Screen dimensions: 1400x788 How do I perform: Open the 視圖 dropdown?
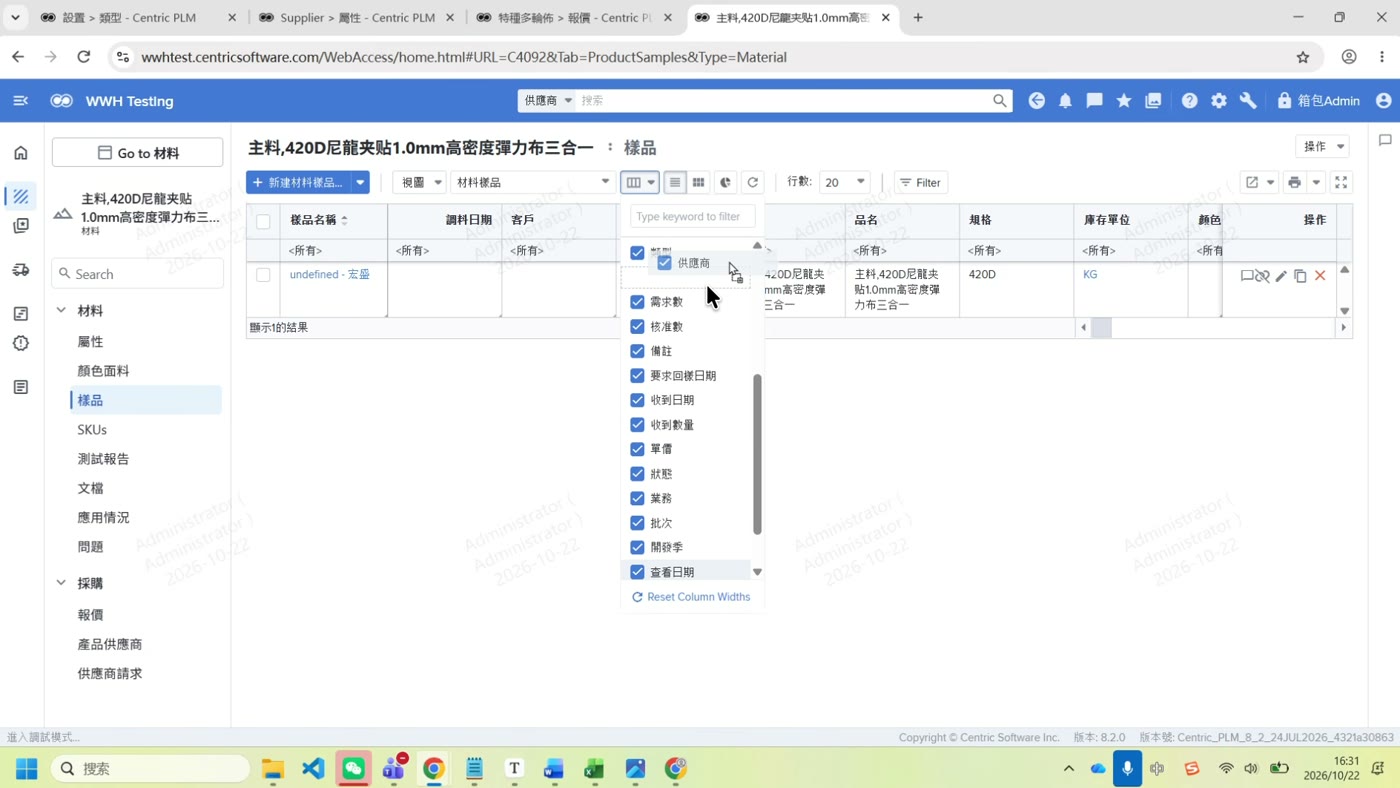pyautogui.click(x=419, y=183)
